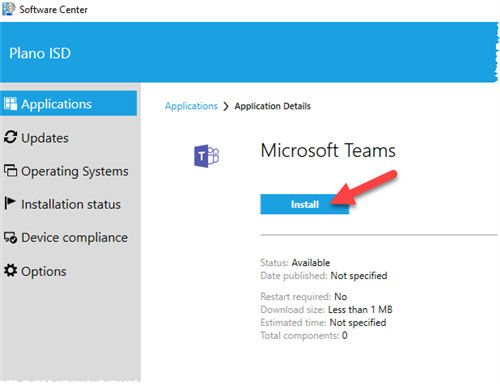Click the Plano ISD header title
500x384 pixels.
coord(40,53)
